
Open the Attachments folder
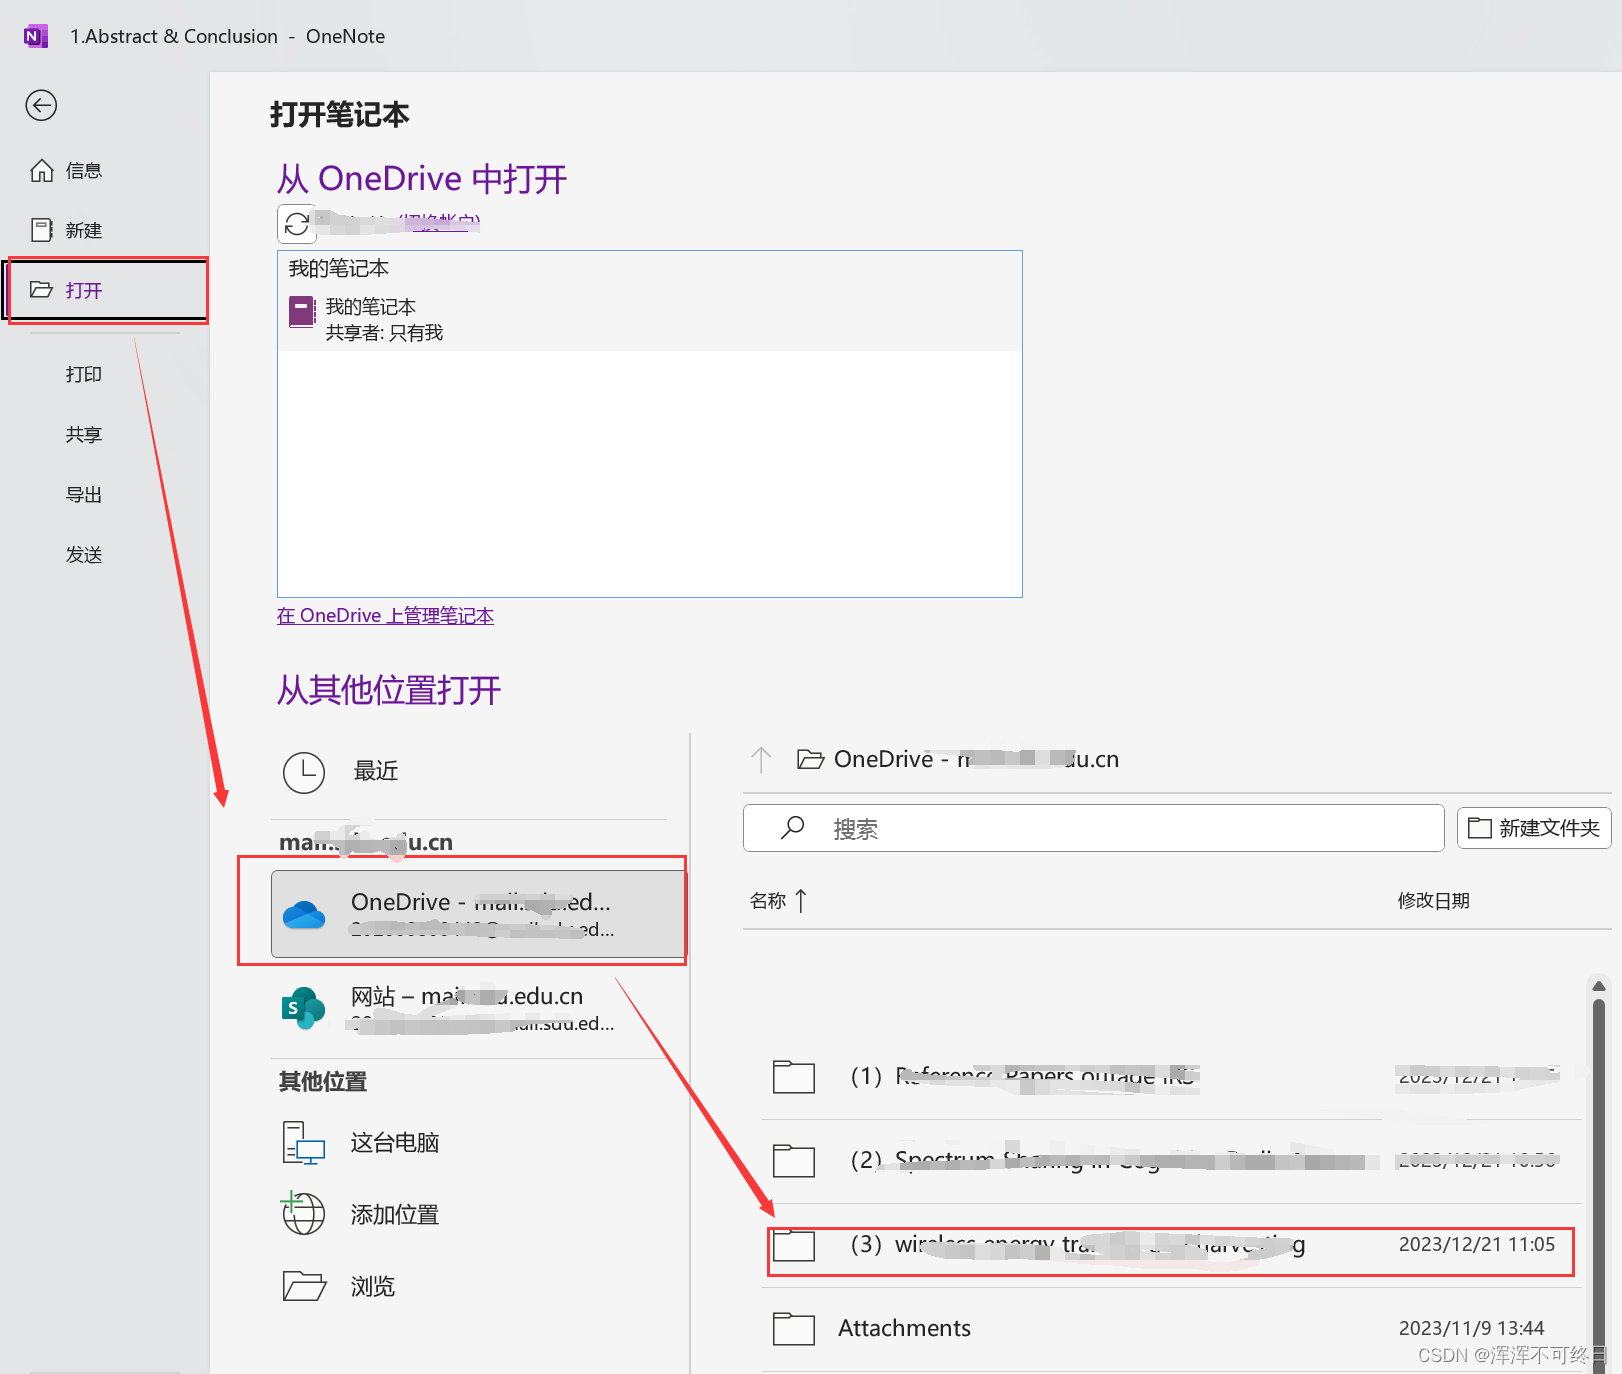(1170, 1329)
